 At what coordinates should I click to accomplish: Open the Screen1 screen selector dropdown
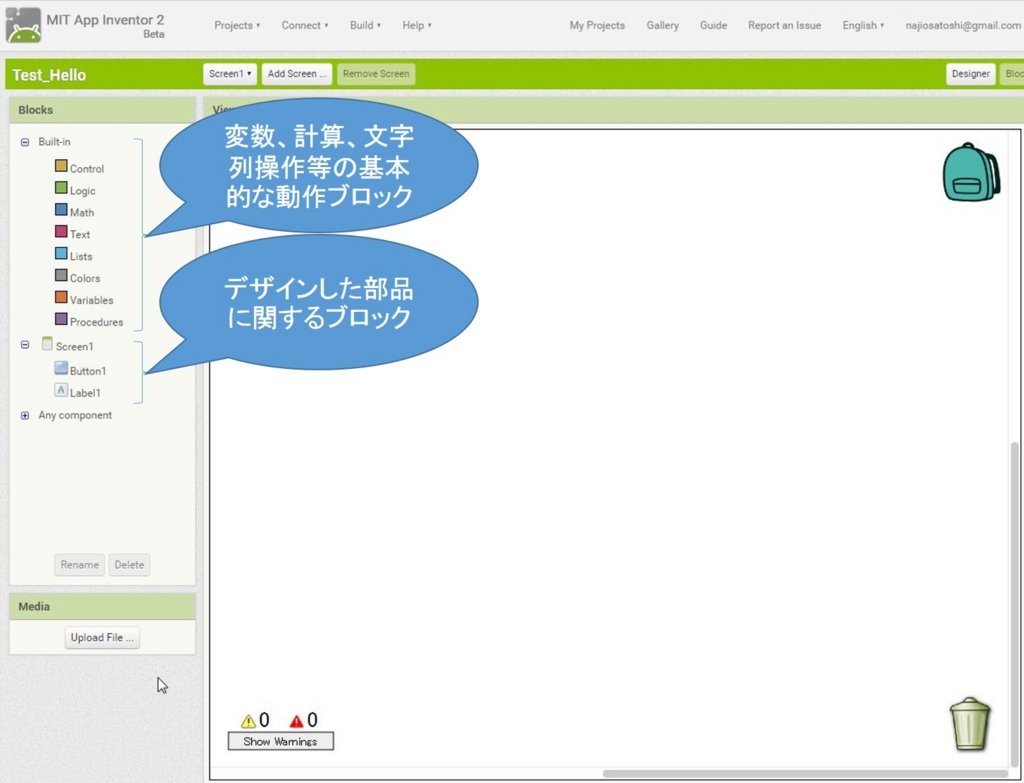229,73
